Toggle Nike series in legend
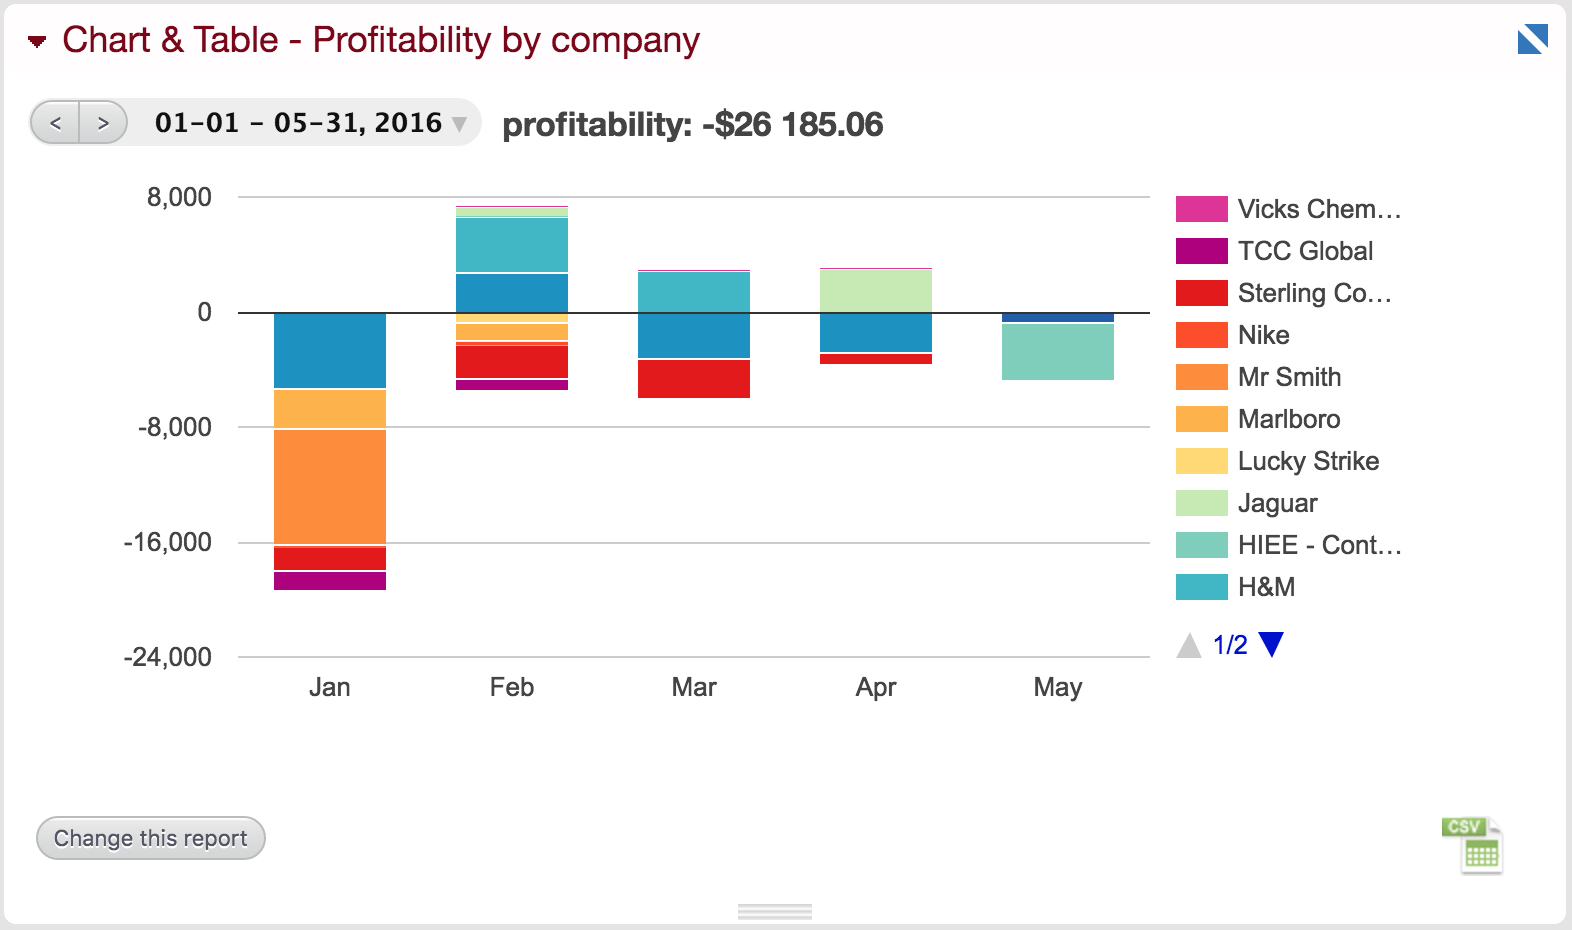 point(1263,335)
